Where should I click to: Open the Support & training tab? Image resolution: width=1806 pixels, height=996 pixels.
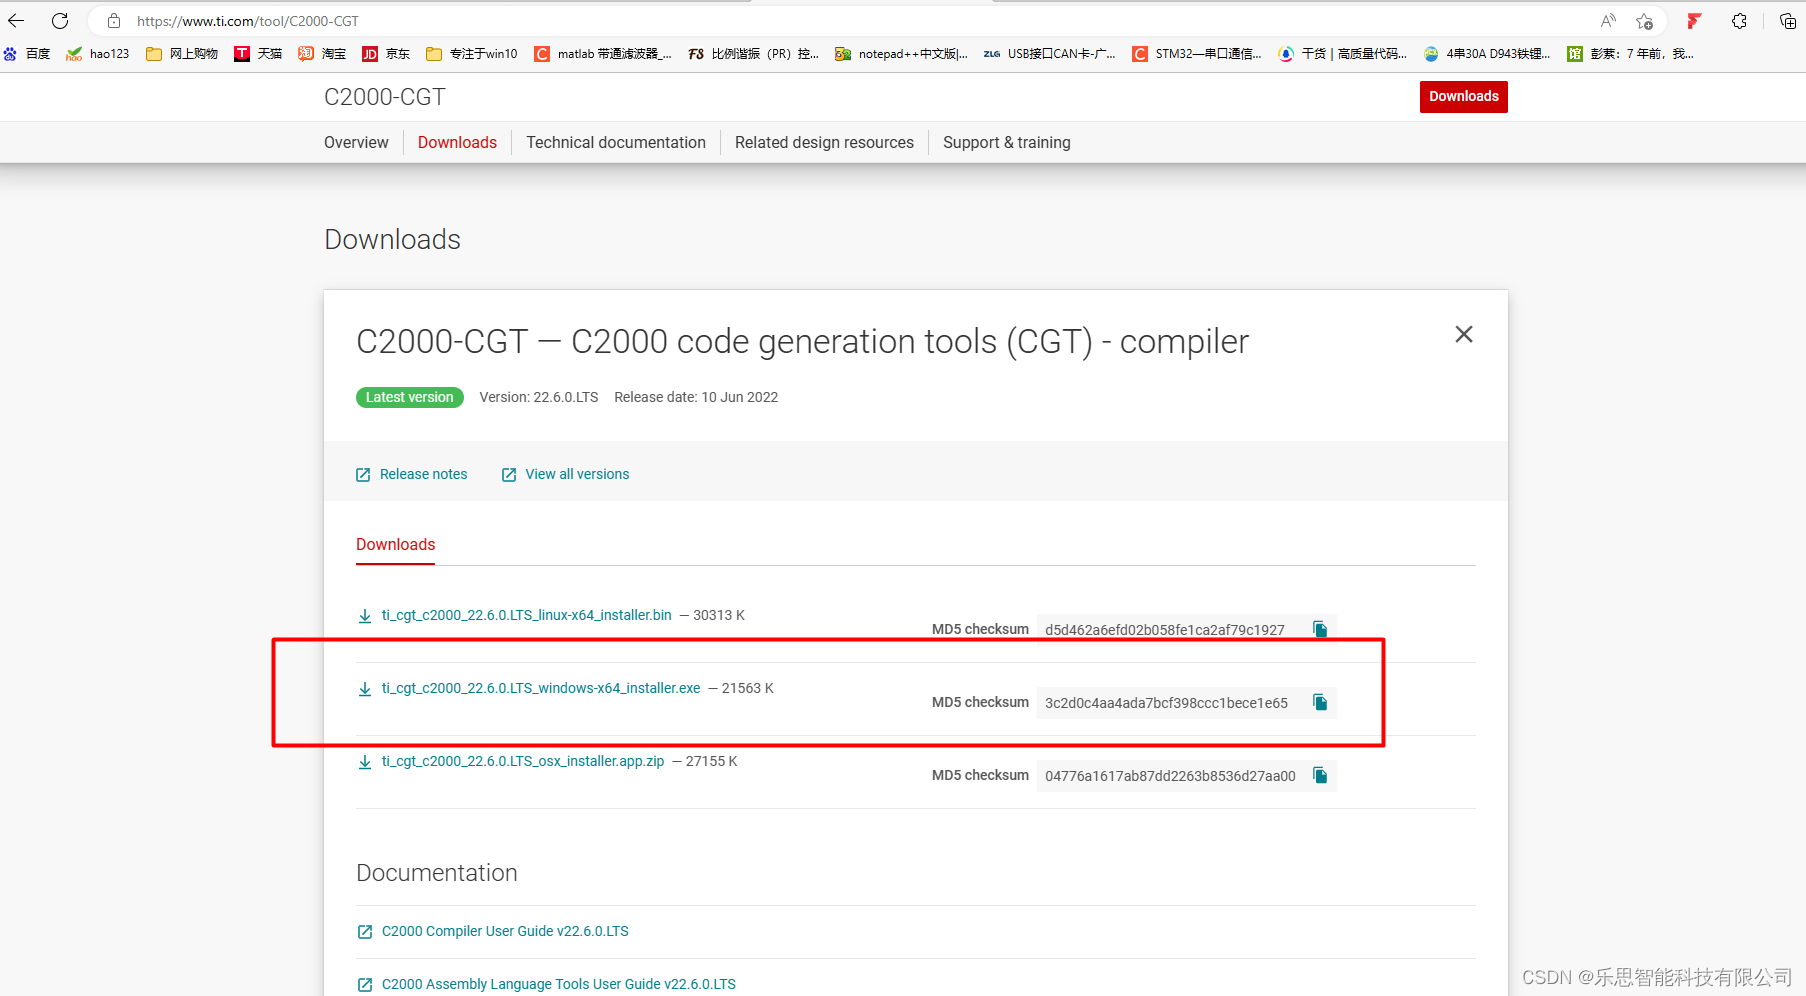pyautogui.click(x=1007, y=143)
